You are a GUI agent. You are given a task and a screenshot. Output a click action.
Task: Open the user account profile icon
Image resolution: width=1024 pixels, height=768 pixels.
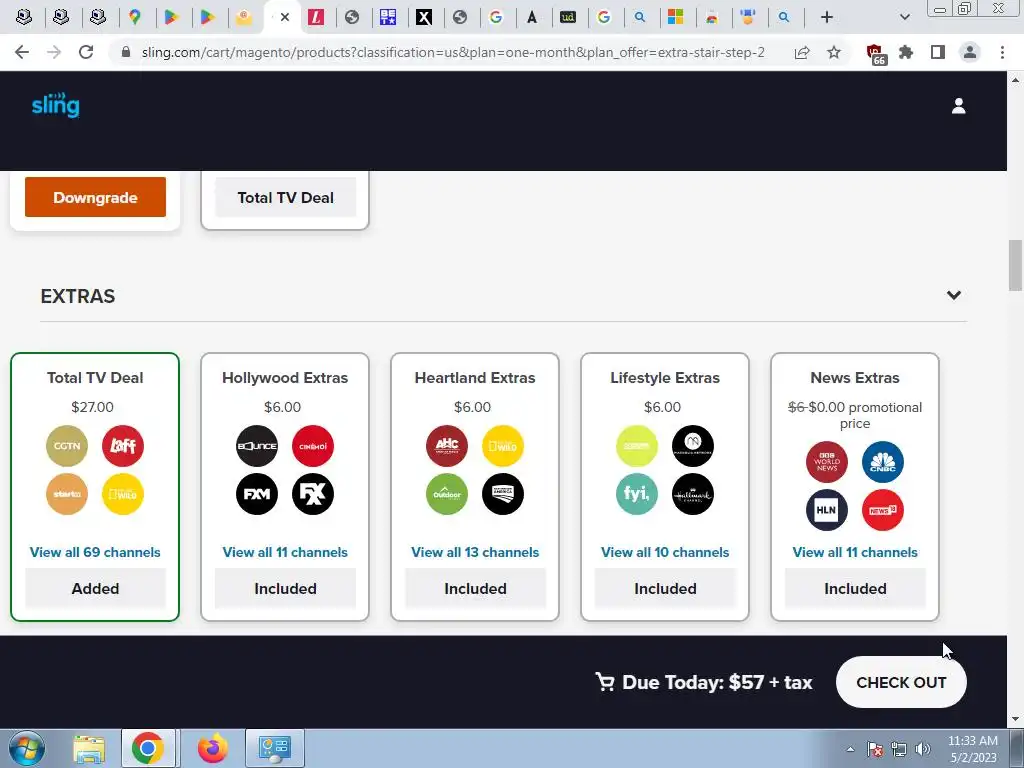(958, 106)
